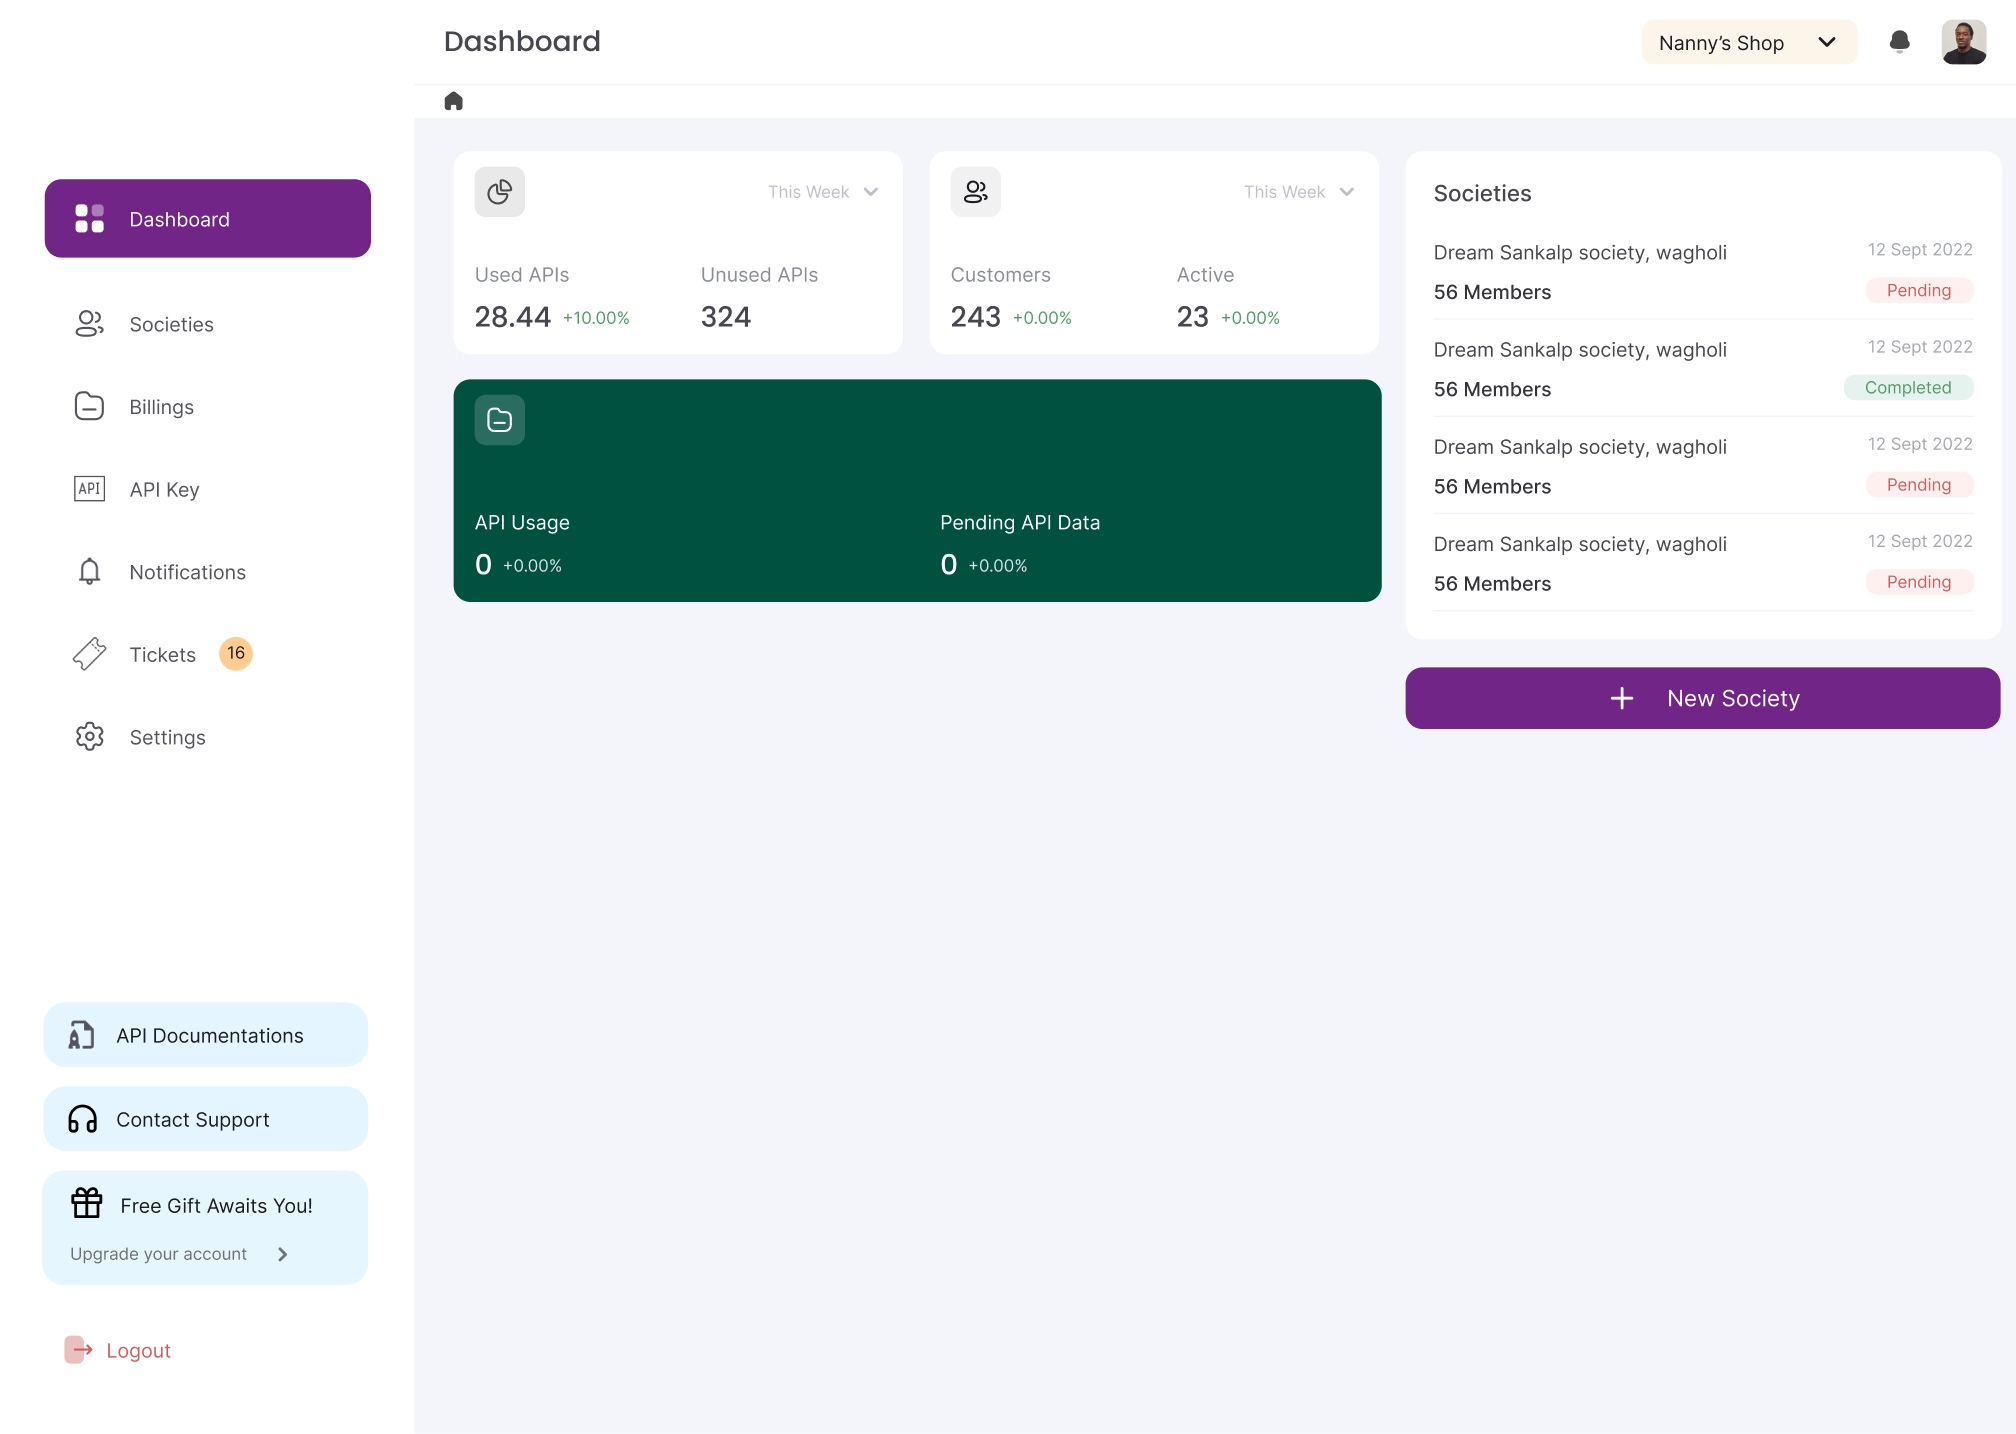Open Billings from sidebar
This screenshot has width=2016, height=1434.
161,407
